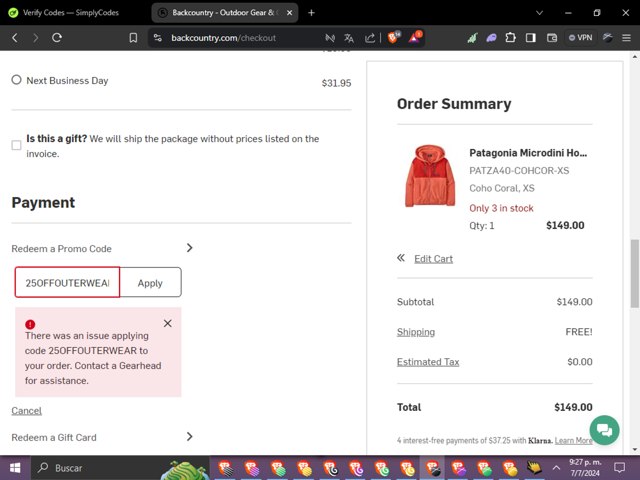Open the Brave Wallet icon
640x480 pixels.
pyautogui.click(x=552, y=38)
